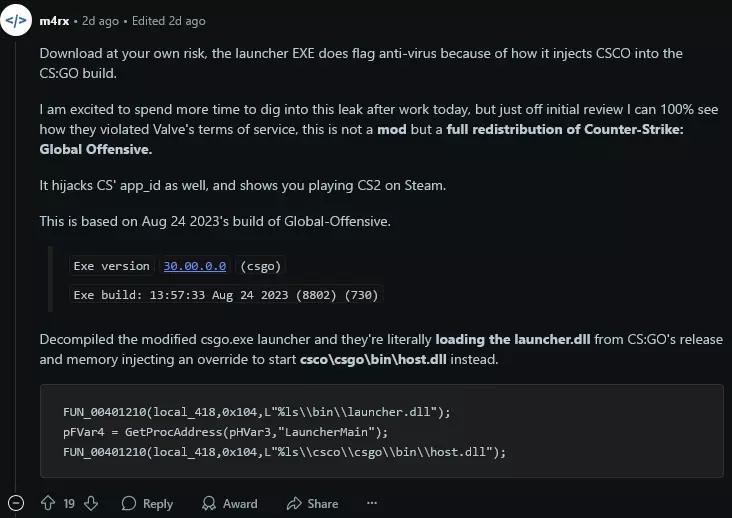
Task: Click the 'Exe version' inline code text
Action: point(112,266)
